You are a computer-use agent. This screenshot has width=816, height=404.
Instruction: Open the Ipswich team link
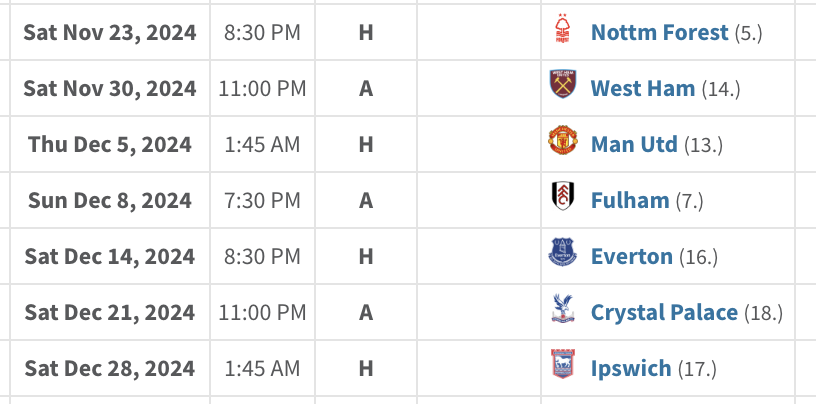pos(631,368)
